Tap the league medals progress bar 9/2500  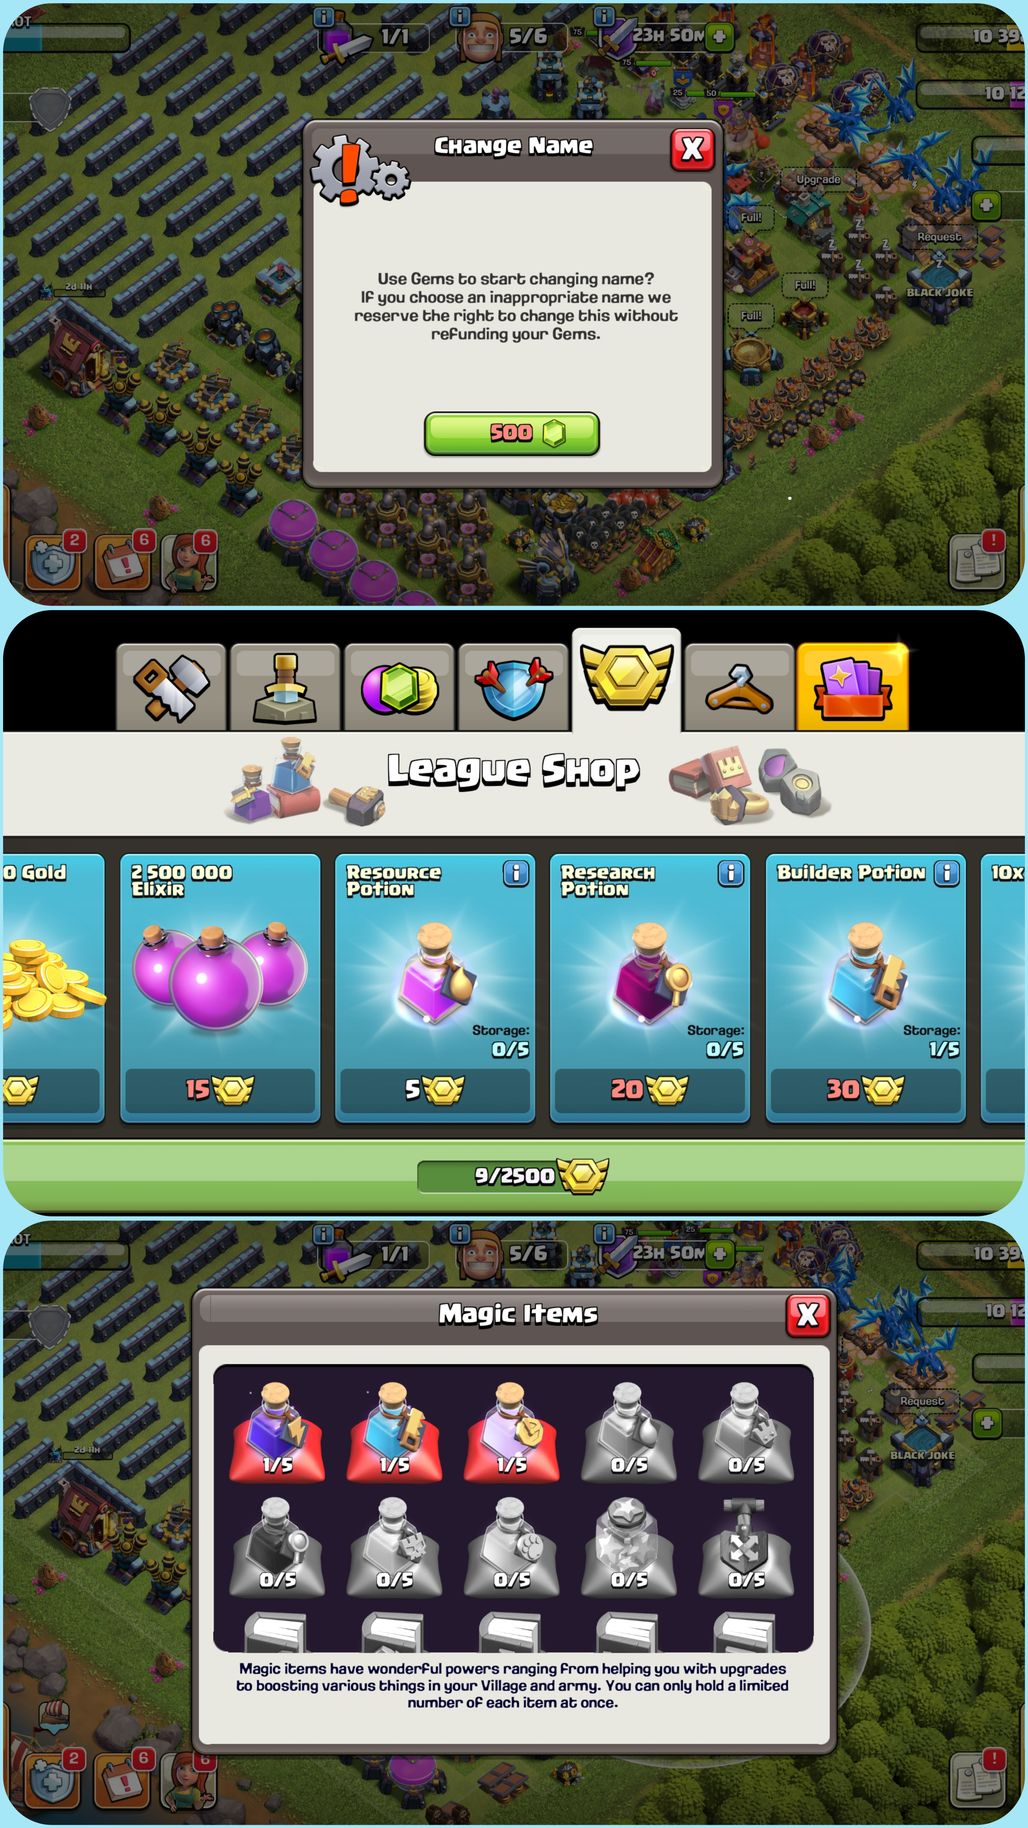pyautogui.click(x=512, y=1176)
